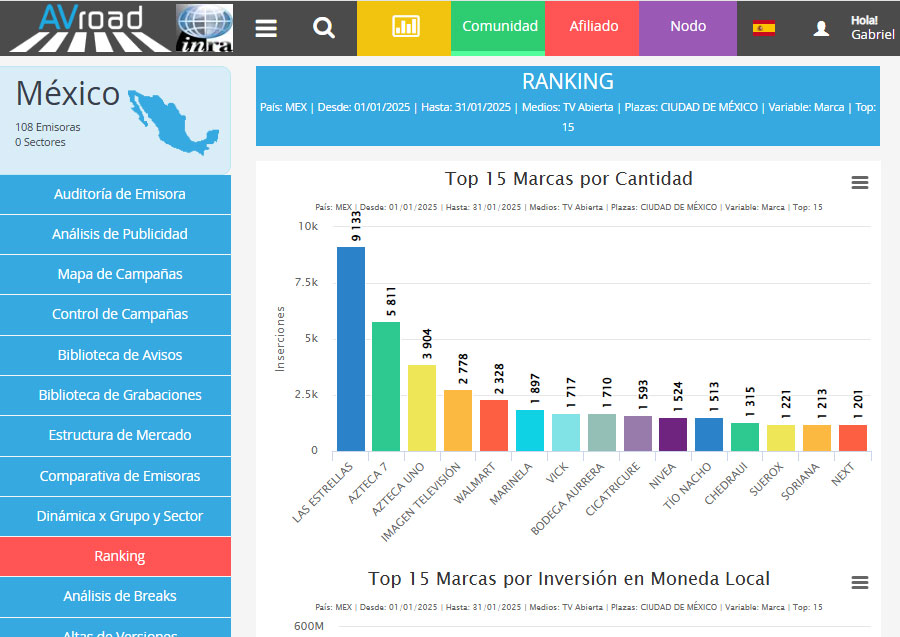Click the VICK light blue bar

click(566, 432)
